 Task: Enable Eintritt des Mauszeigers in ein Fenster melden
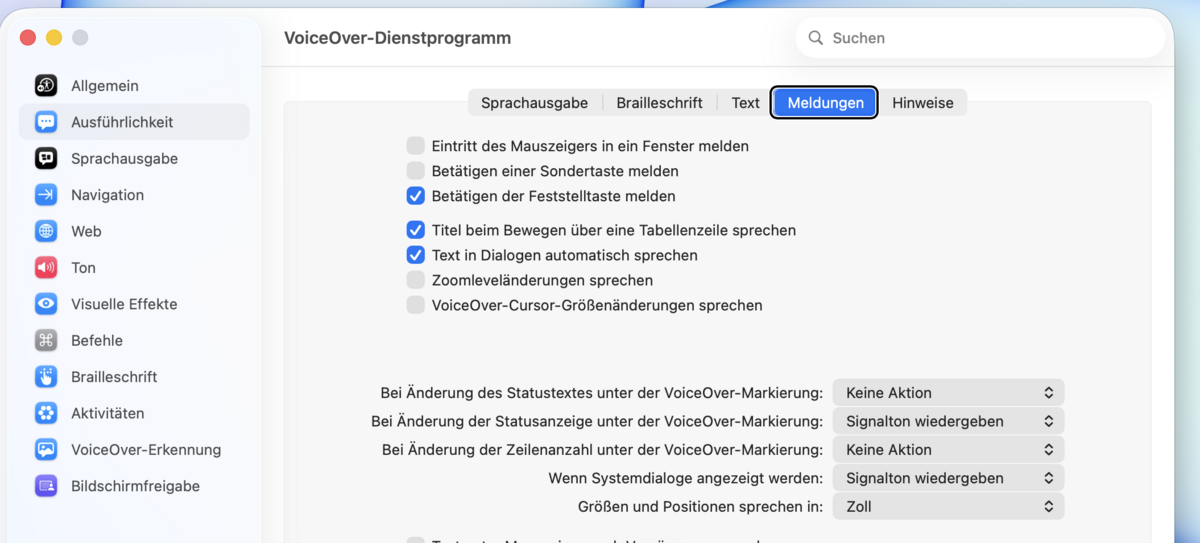(416, 146)
